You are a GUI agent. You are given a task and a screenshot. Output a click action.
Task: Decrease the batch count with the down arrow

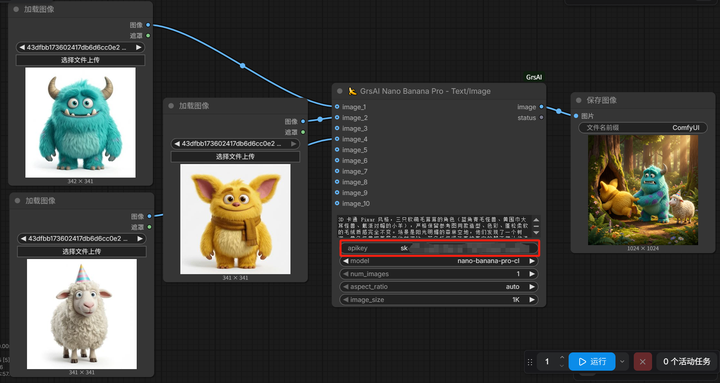562,366
